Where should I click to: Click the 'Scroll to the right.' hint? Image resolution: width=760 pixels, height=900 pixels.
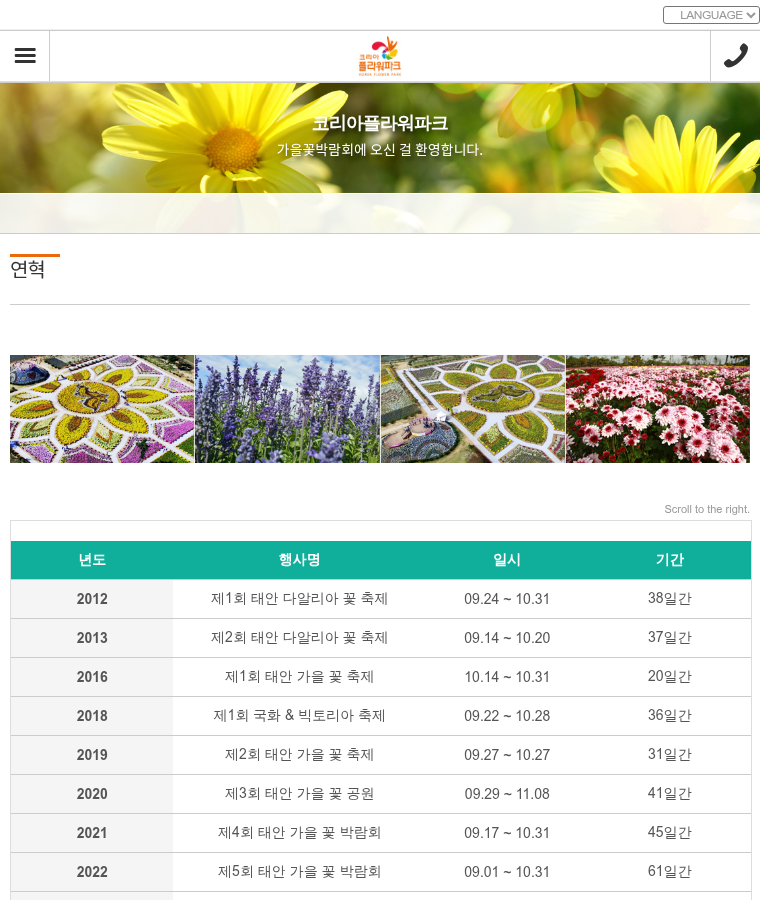pyautogui.click(x=707, y=509)
